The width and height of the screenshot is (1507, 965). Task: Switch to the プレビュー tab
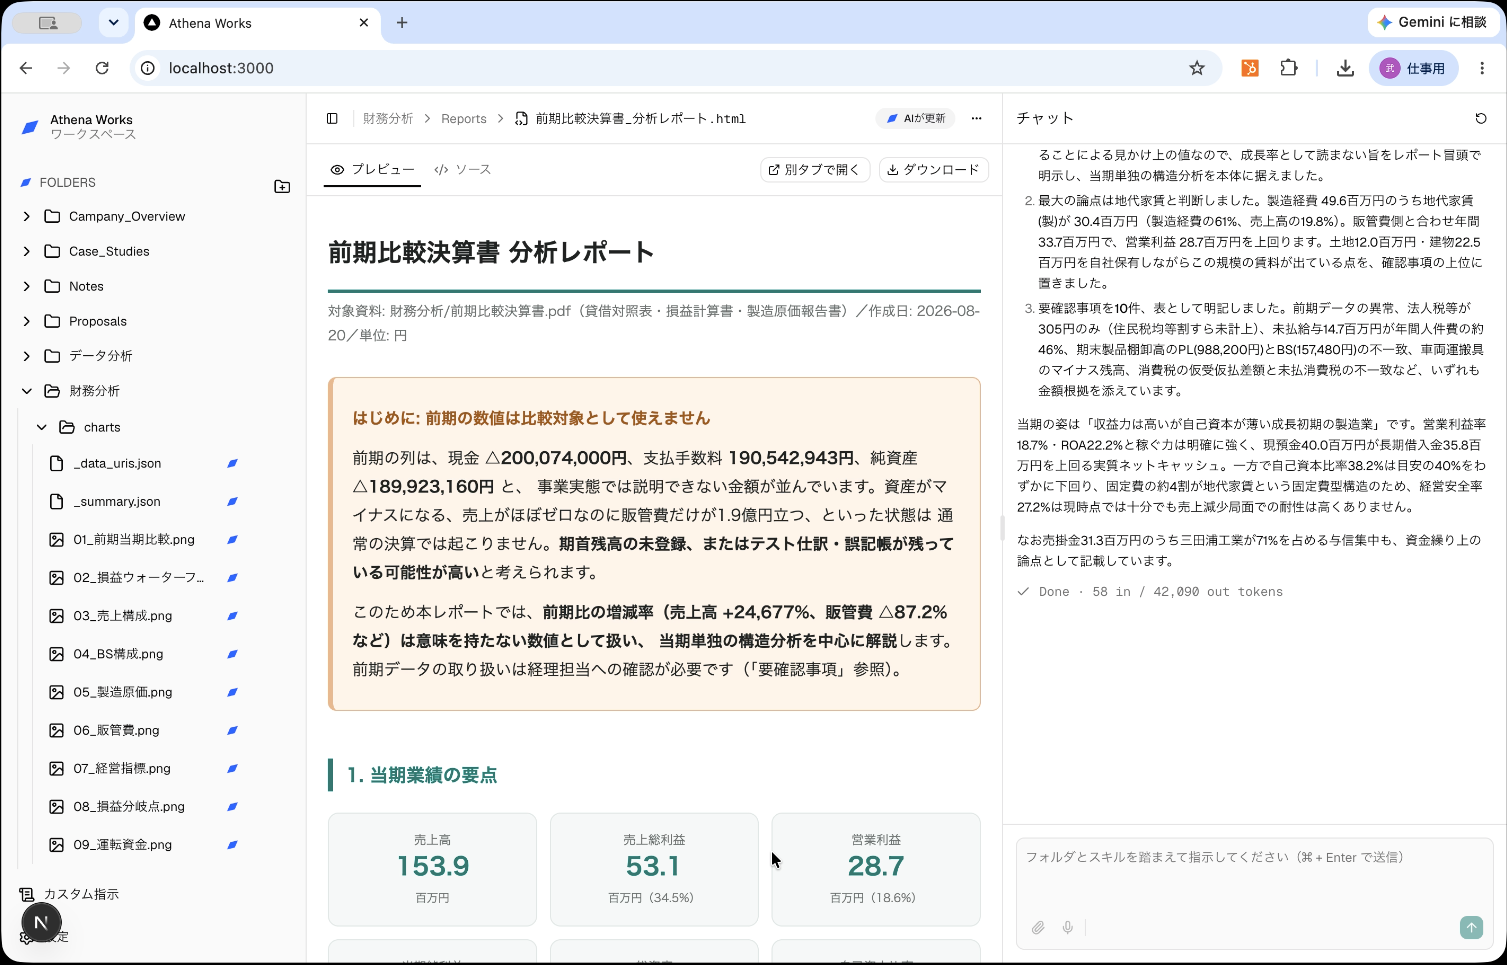(x=372, y=169)
